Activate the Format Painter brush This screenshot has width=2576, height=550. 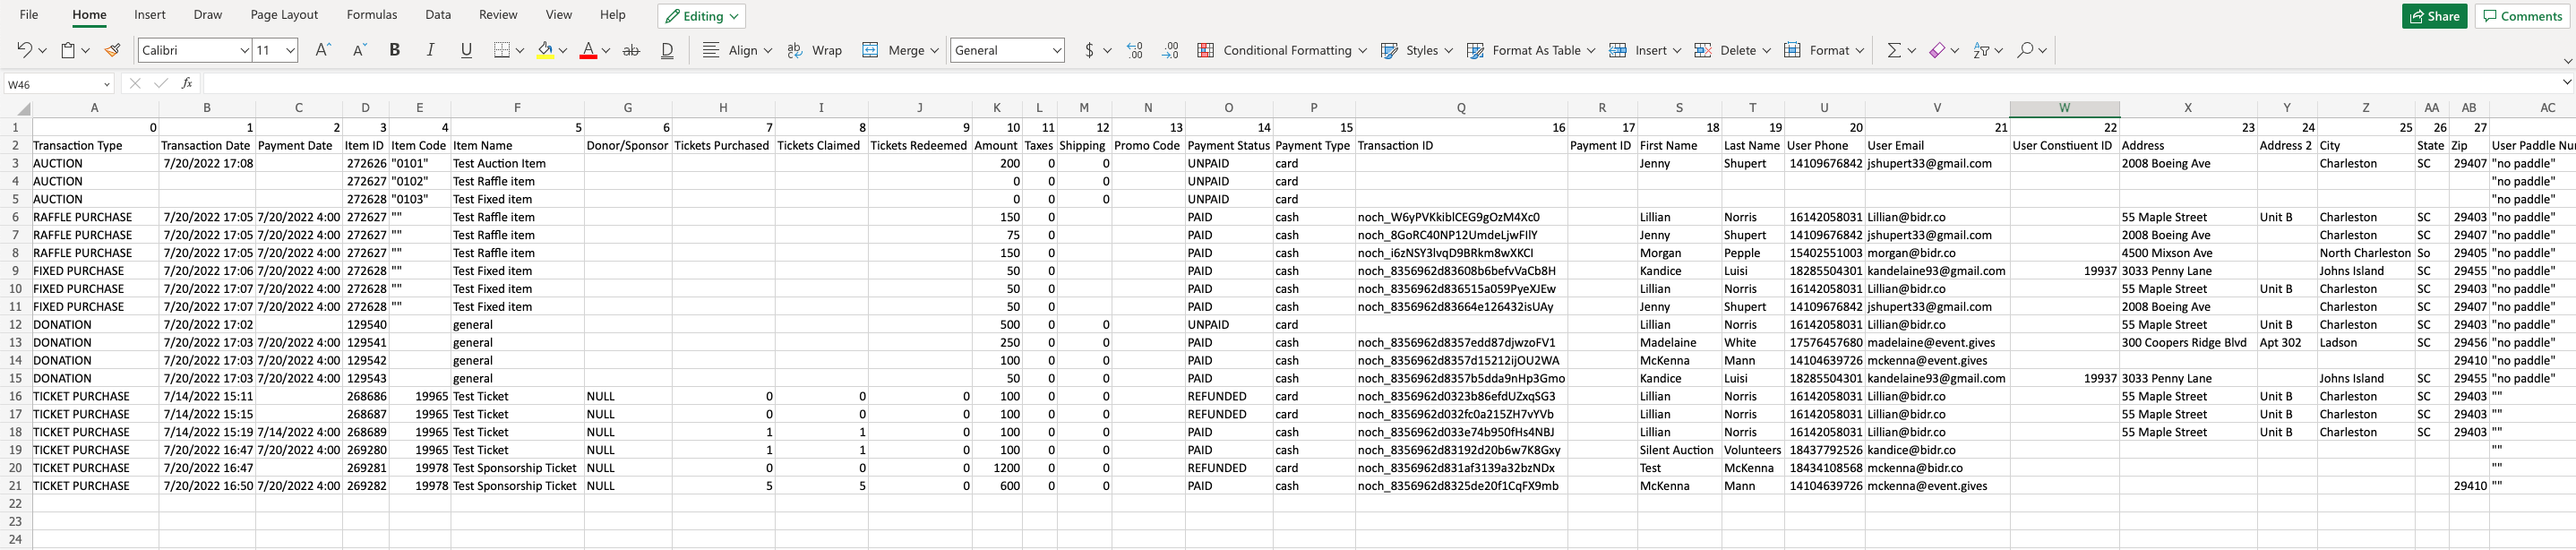tap(112, 50)
